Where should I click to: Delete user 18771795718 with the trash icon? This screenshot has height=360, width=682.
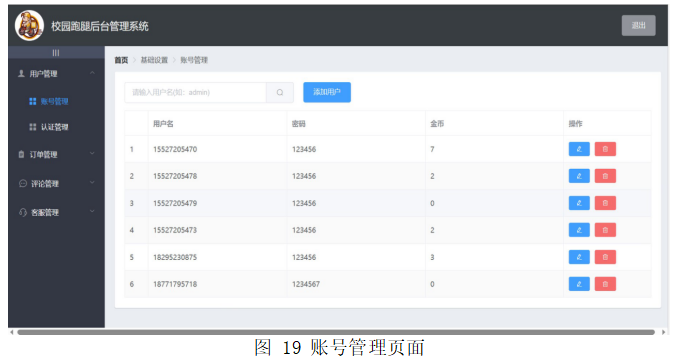coord(605,284)
